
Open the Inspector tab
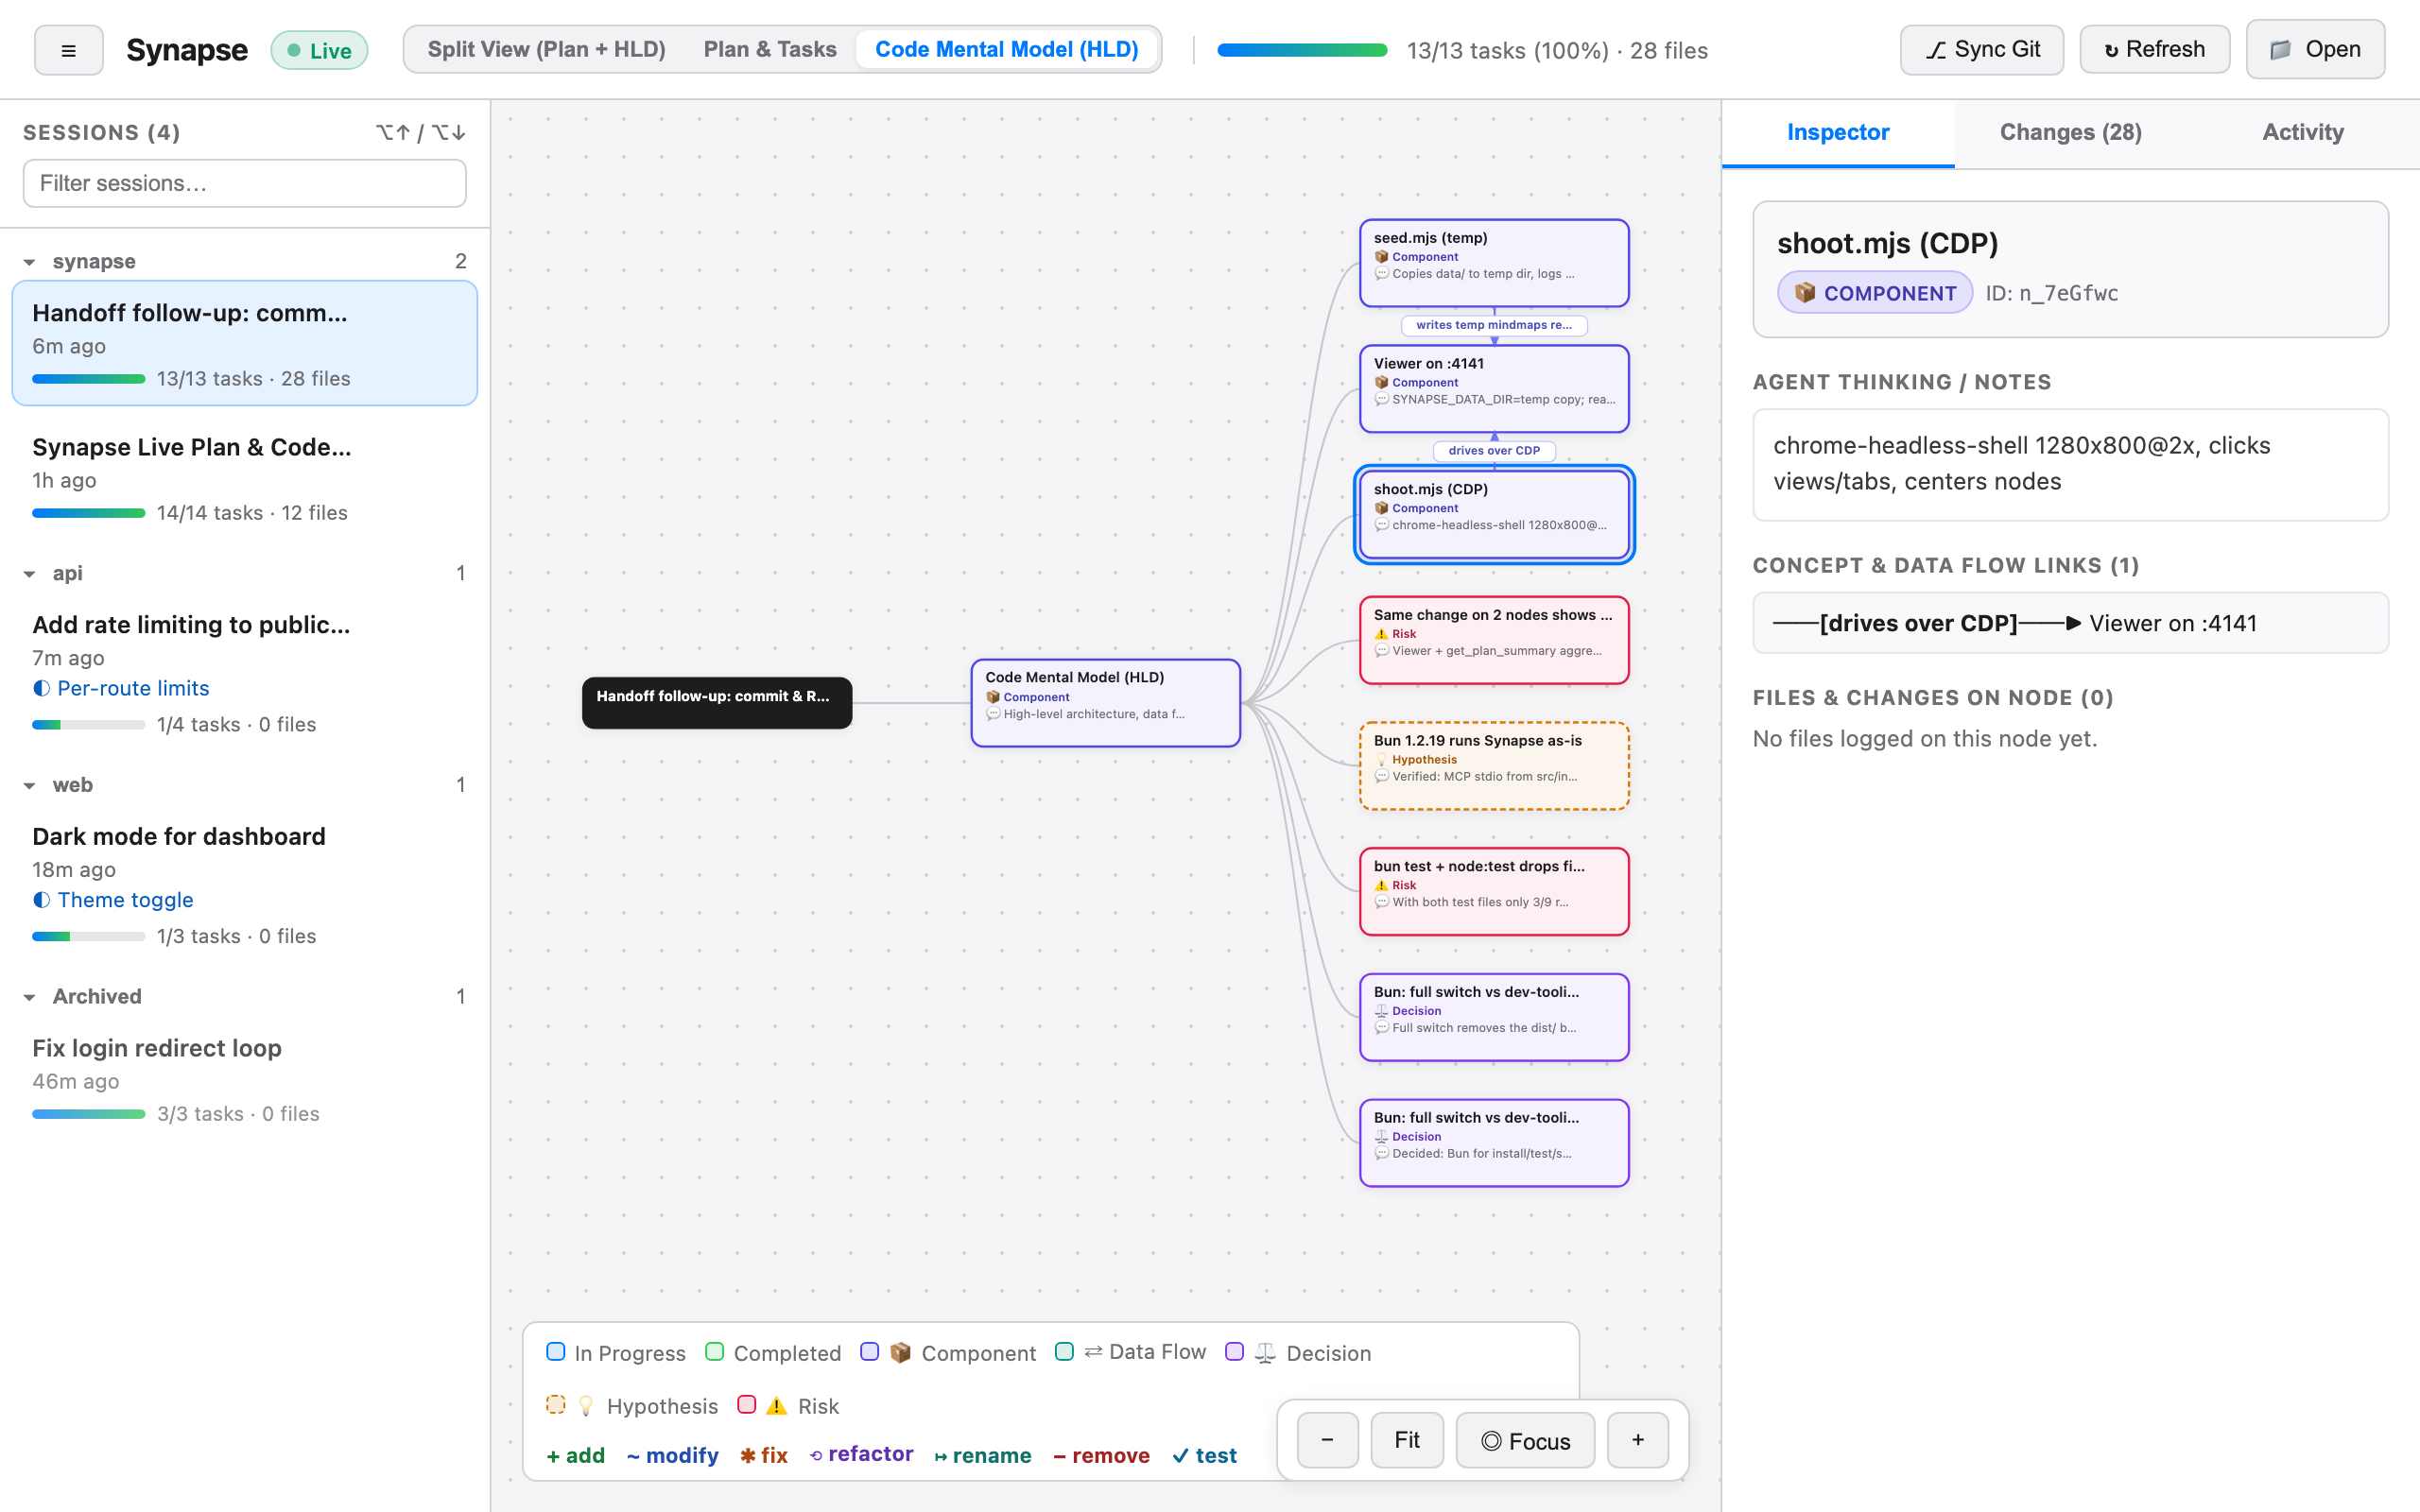point(1837,132)
